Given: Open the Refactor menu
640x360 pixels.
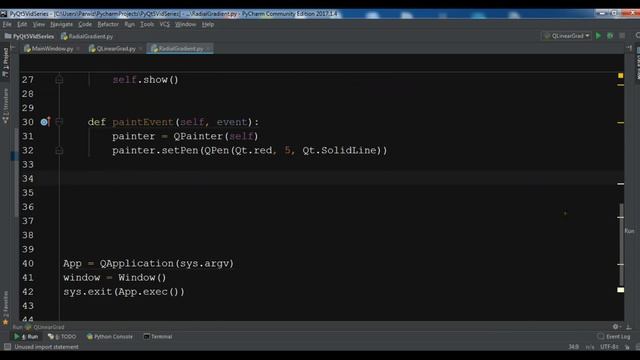Looking at the screenshot, I should 108,24.
